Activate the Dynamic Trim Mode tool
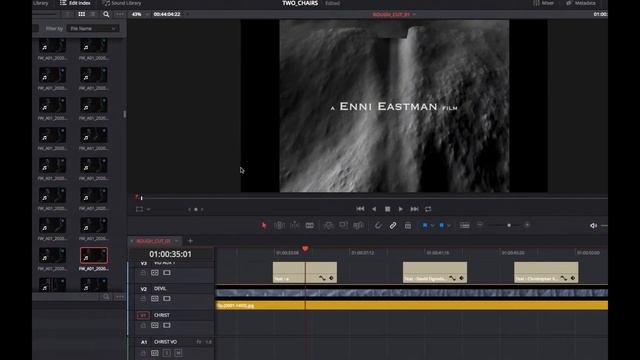 tap(295, 225)
